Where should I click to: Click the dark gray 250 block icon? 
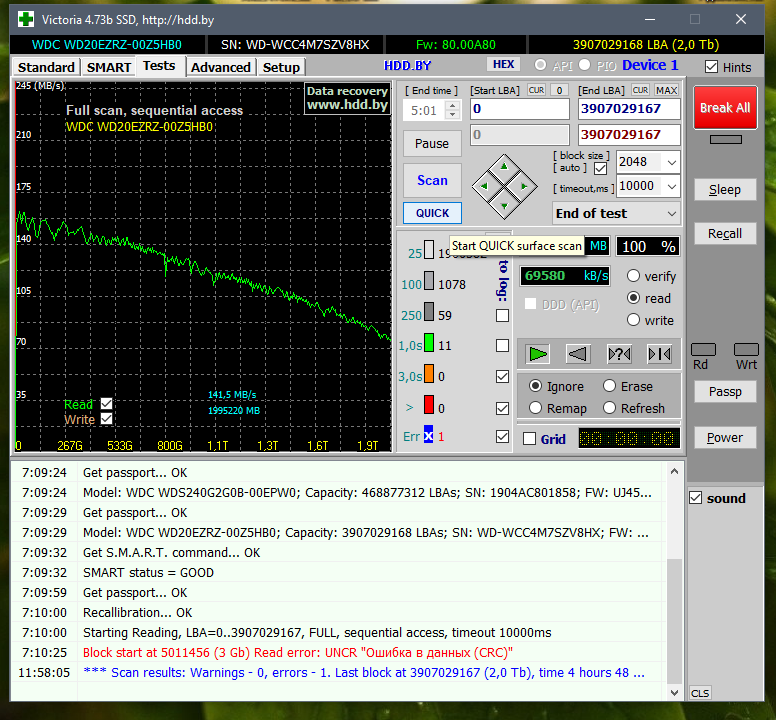click(429, 312)
